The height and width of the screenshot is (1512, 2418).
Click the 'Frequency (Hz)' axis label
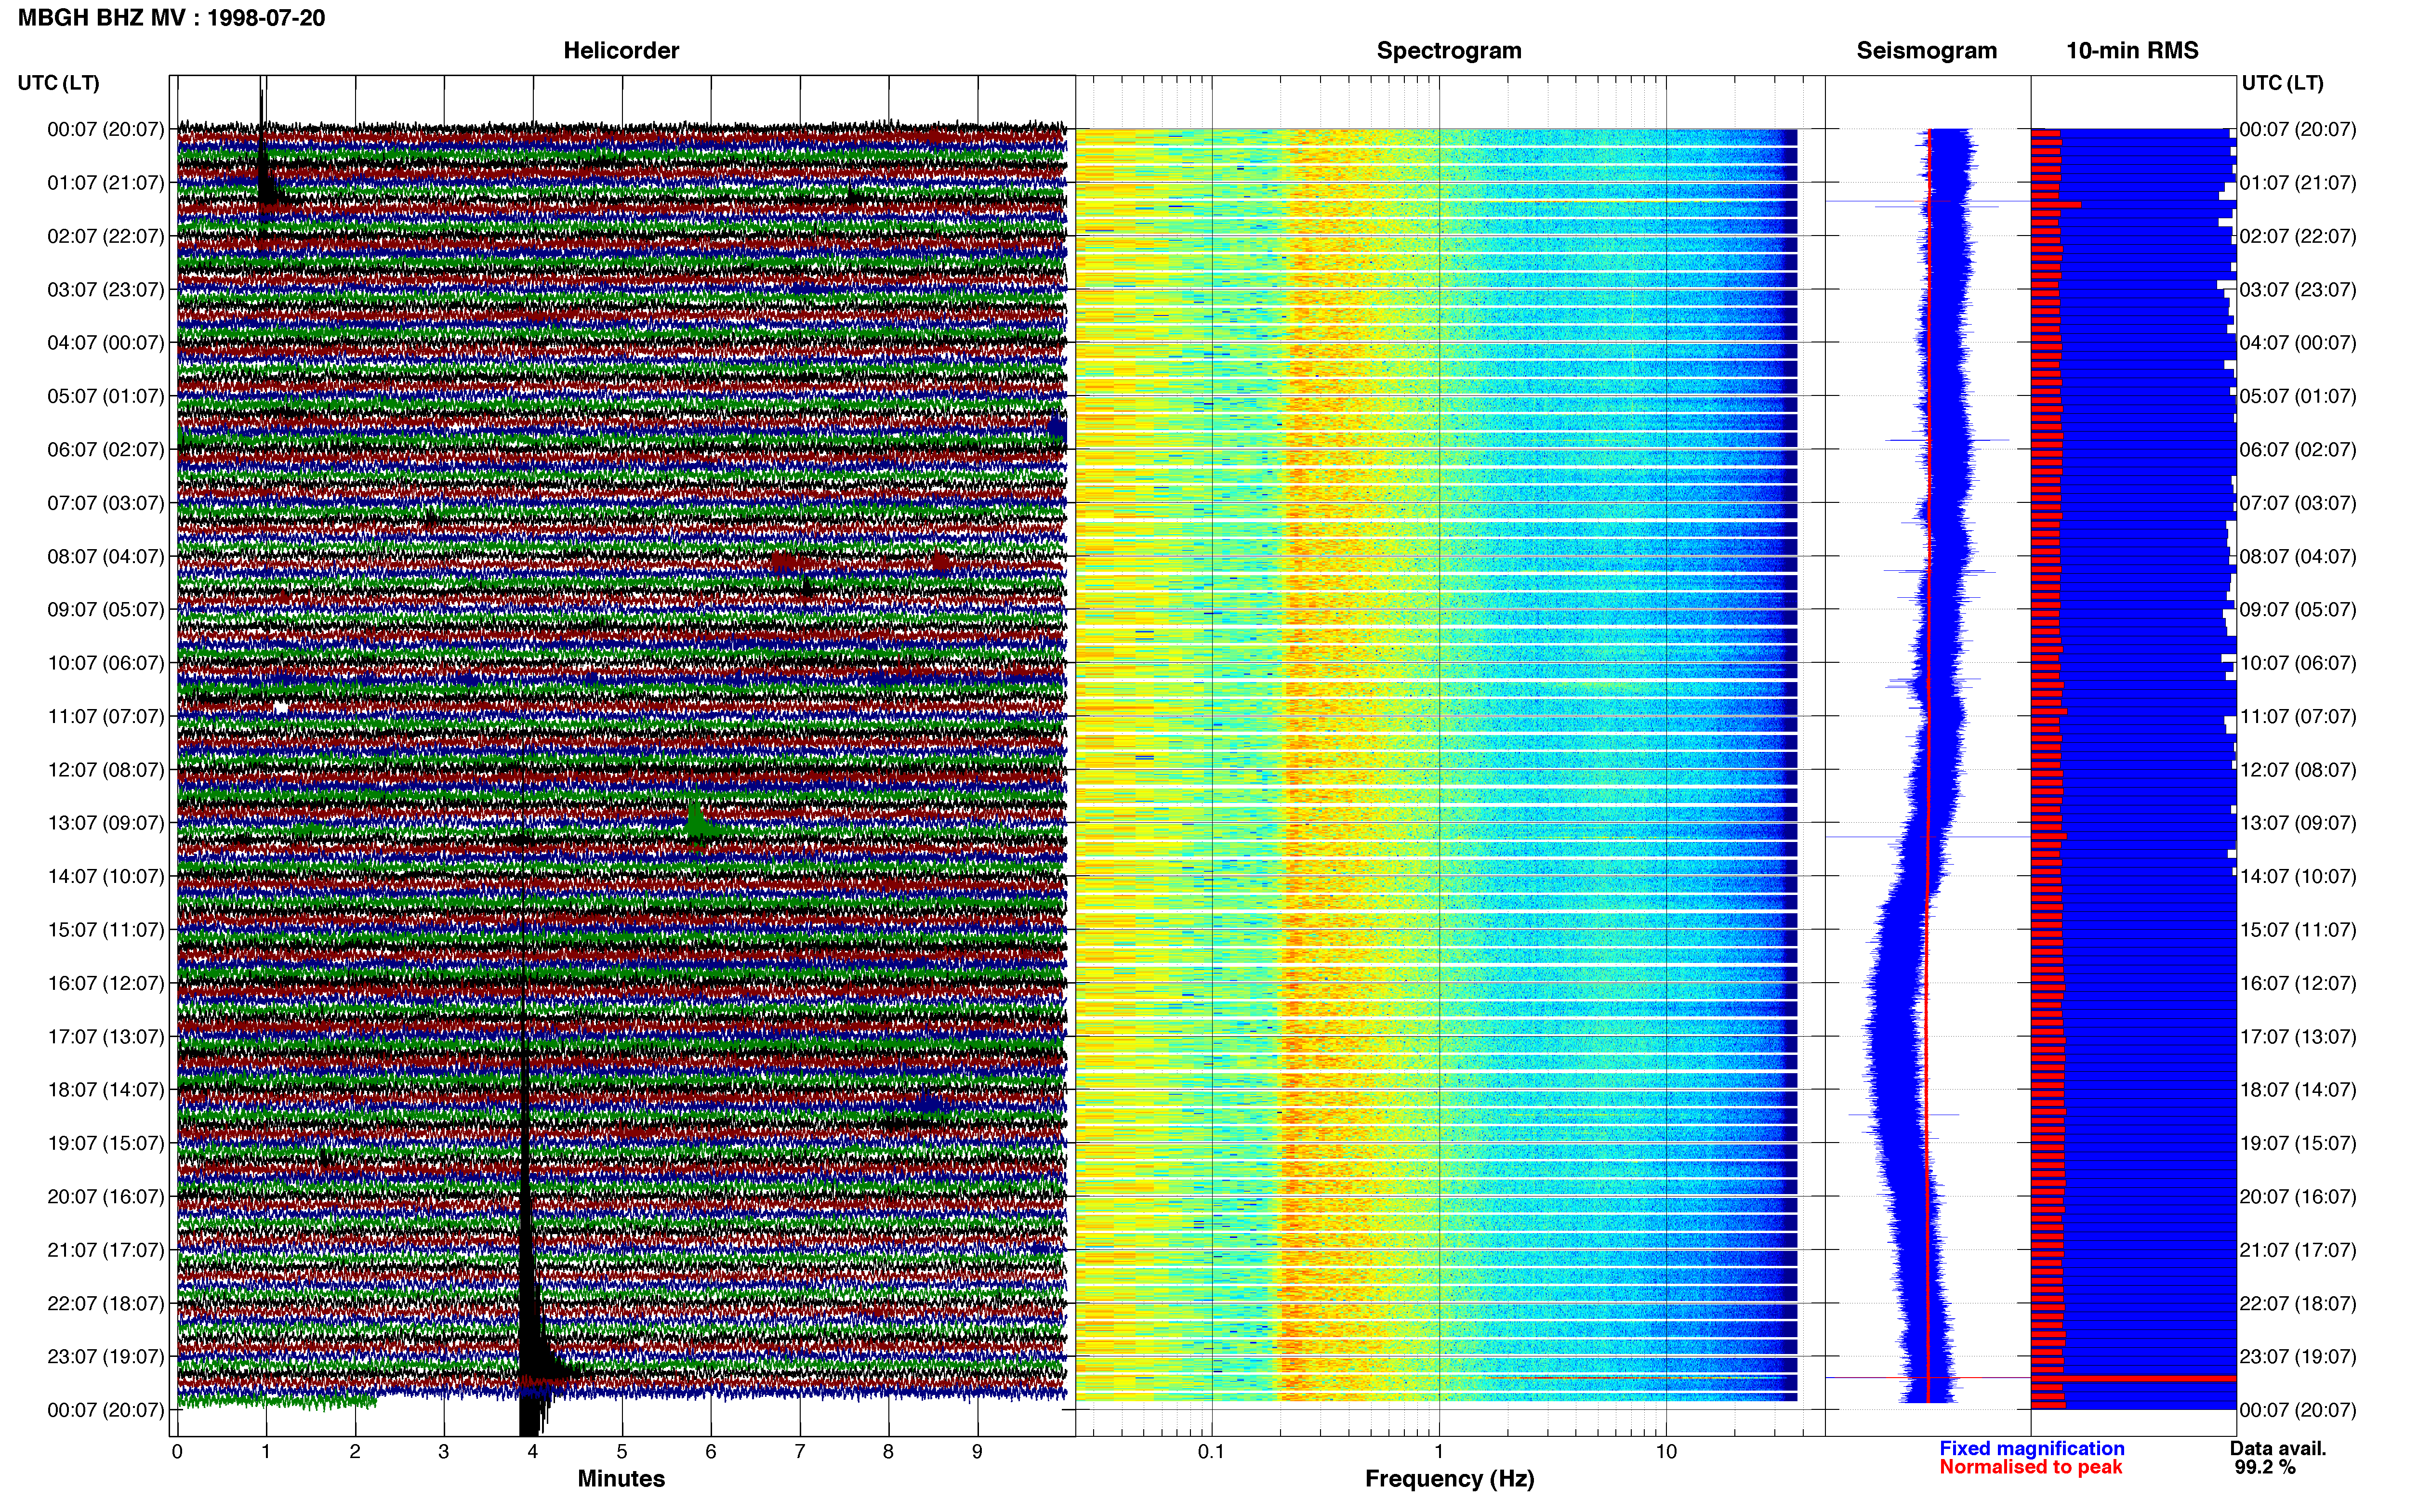click(1449, 1479)
